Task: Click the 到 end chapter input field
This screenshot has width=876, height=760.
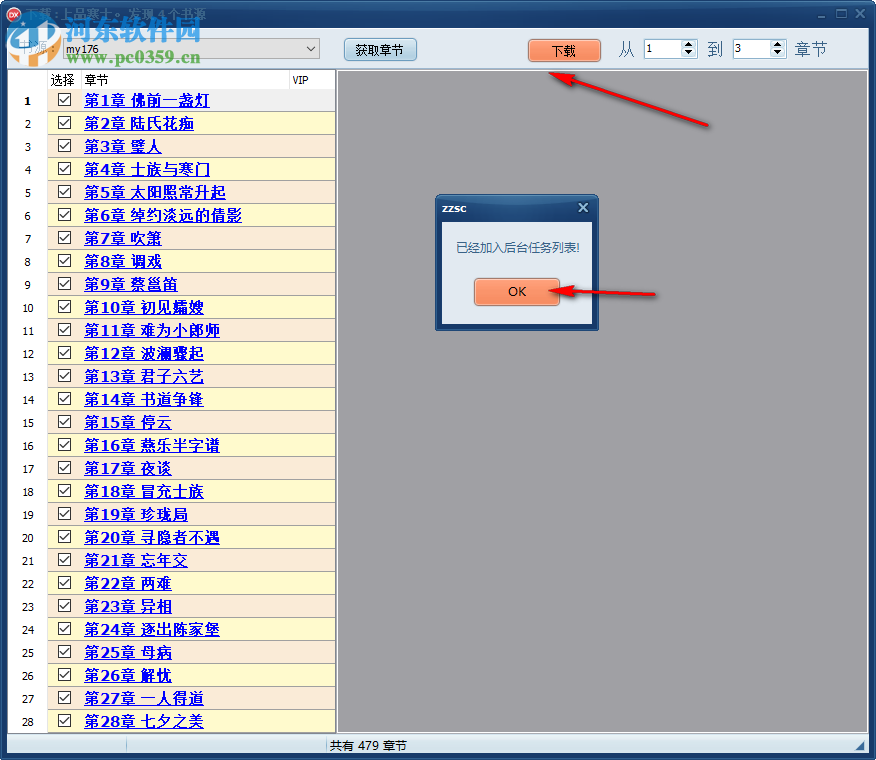Action: point(752,49)
